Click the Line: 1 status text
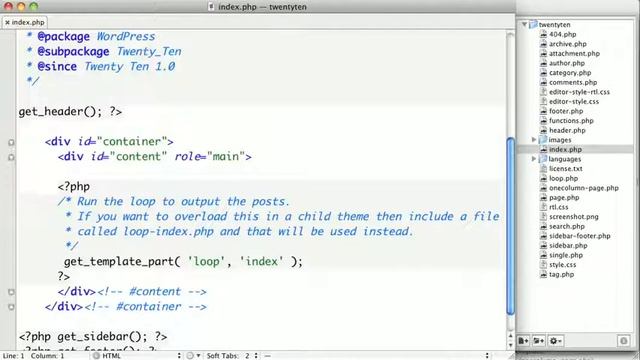 13,356
